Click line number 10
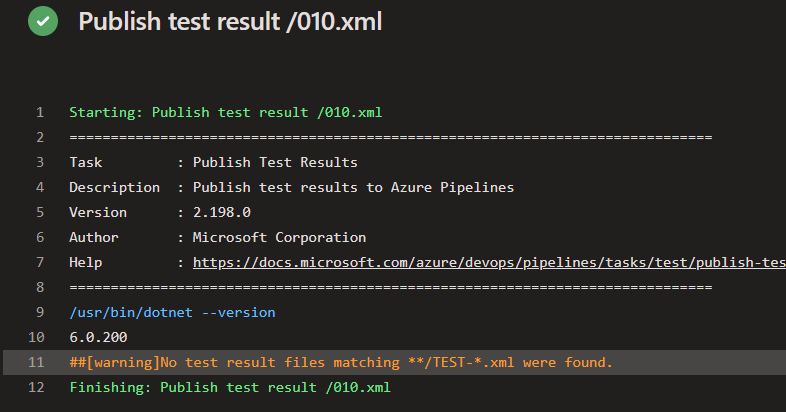This screenshot has height=412, width=786. (x=36, y=337)
